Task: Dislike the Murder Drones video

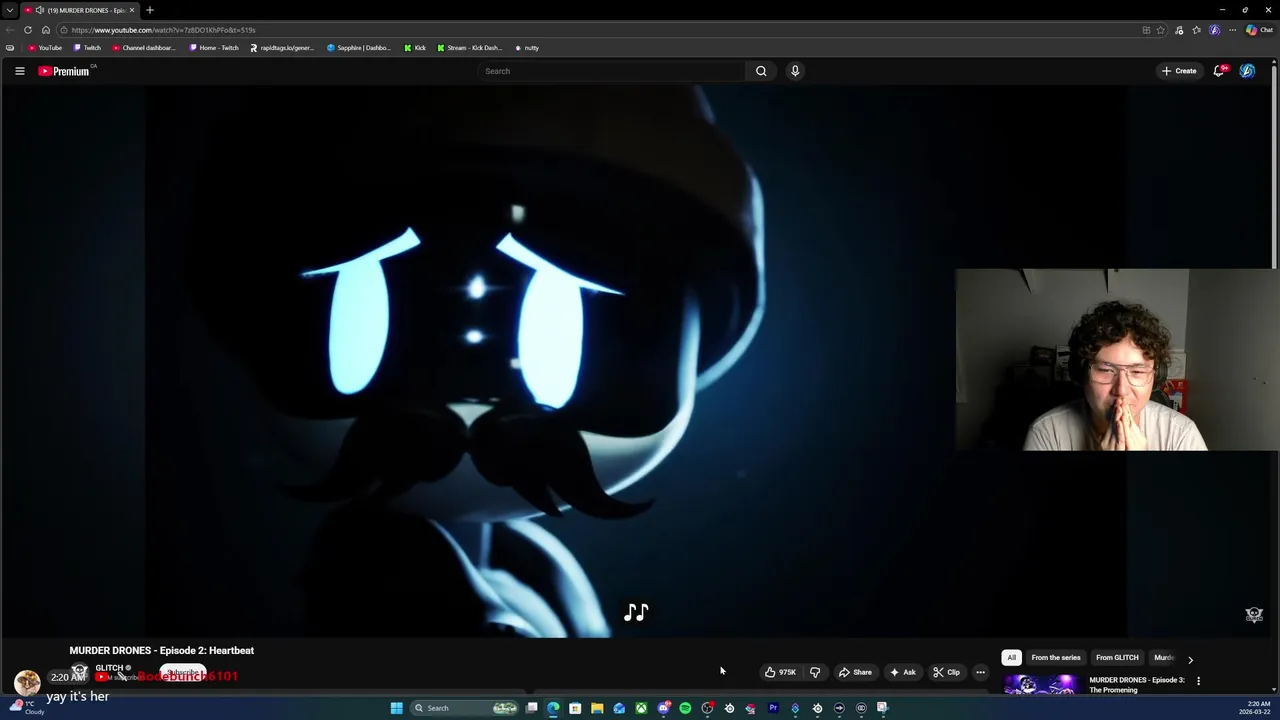Action: (815, 672)
